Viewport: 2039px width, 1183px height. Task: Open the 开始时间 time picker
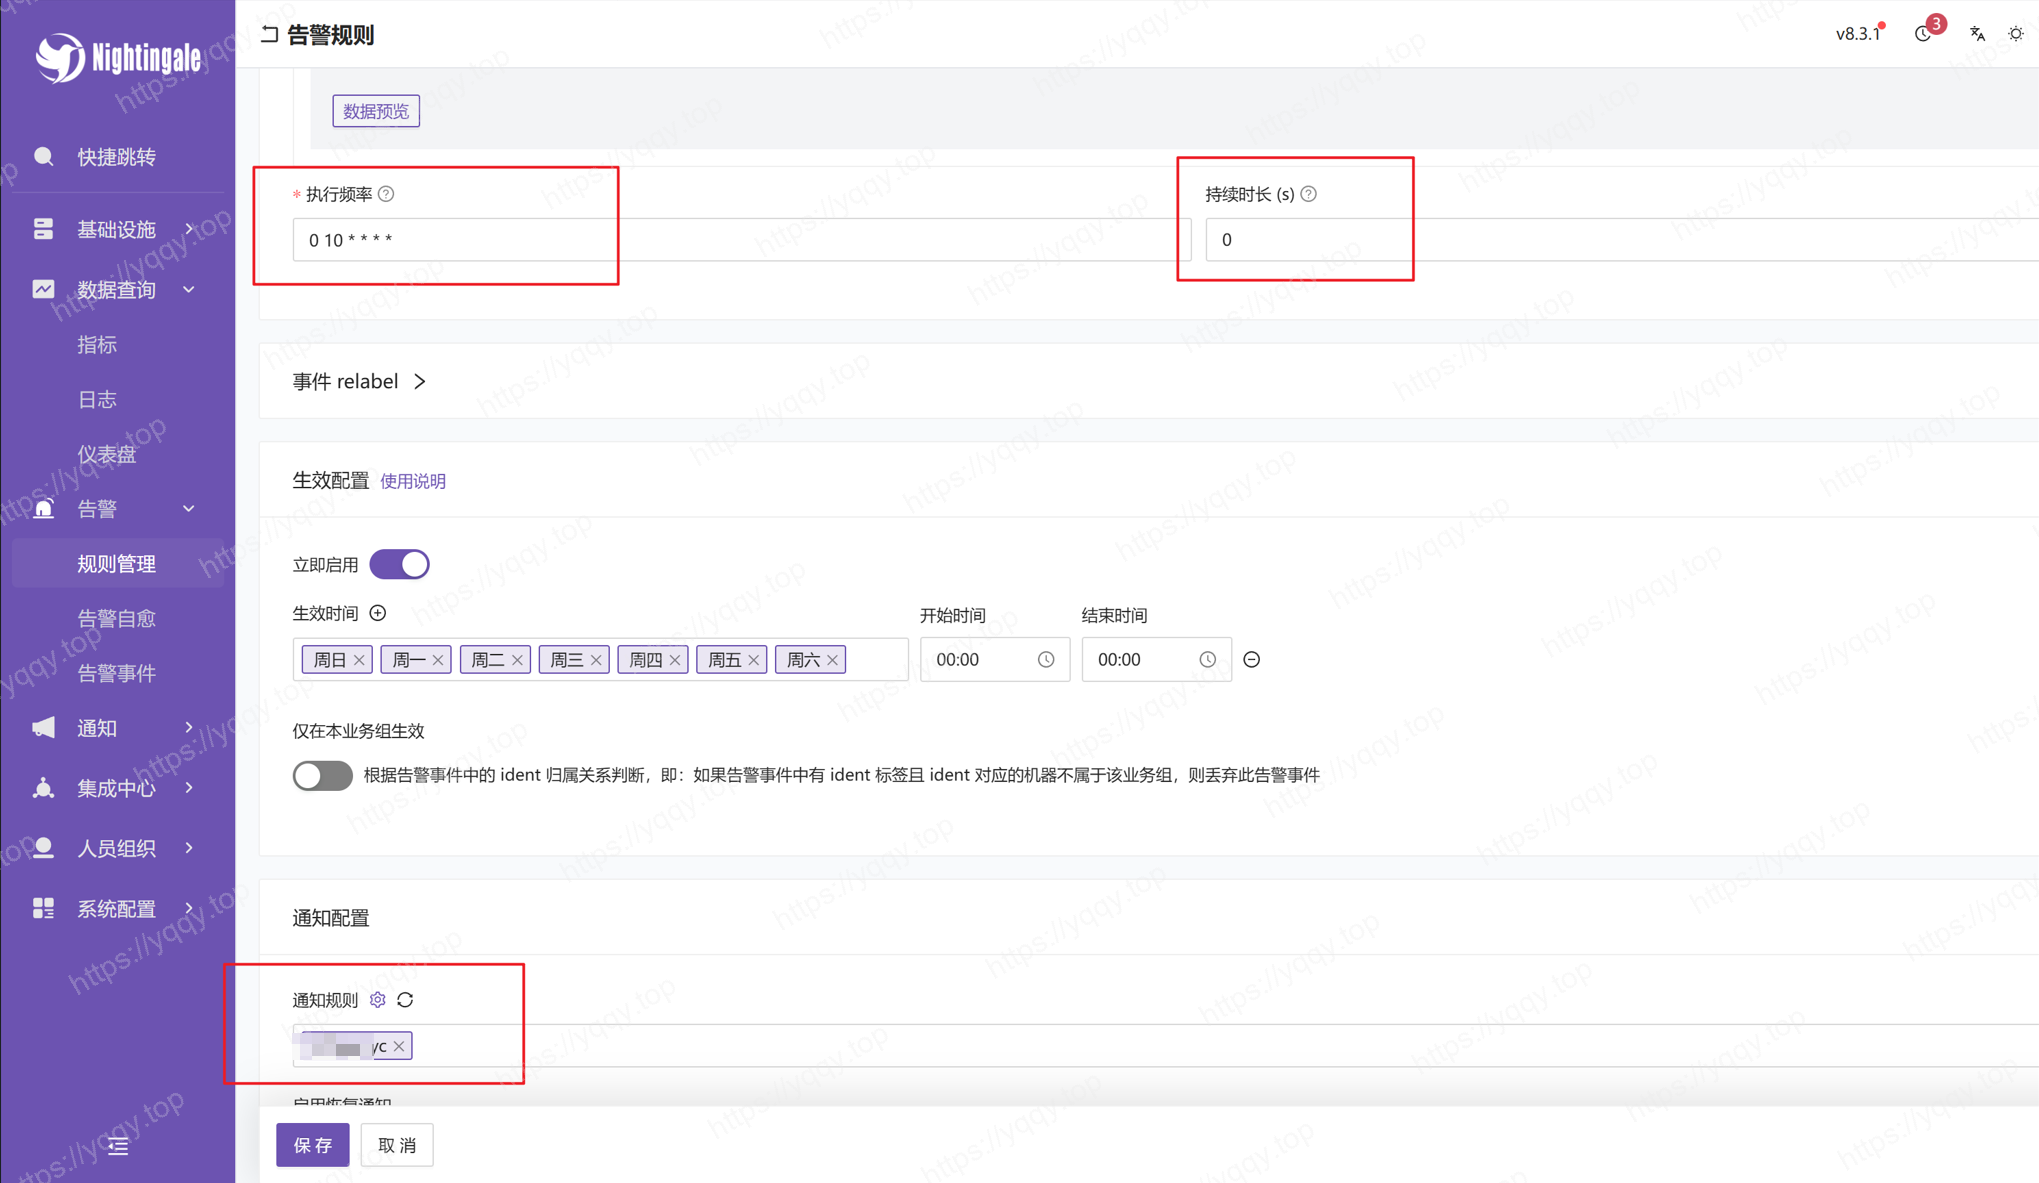pyautogui.click(x=993, y=660)
